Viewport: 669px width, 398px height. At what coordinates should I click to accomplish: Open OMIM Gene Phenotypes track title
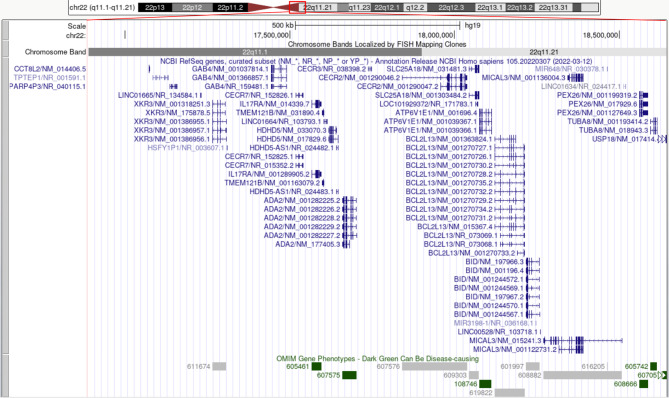[378, 358]
